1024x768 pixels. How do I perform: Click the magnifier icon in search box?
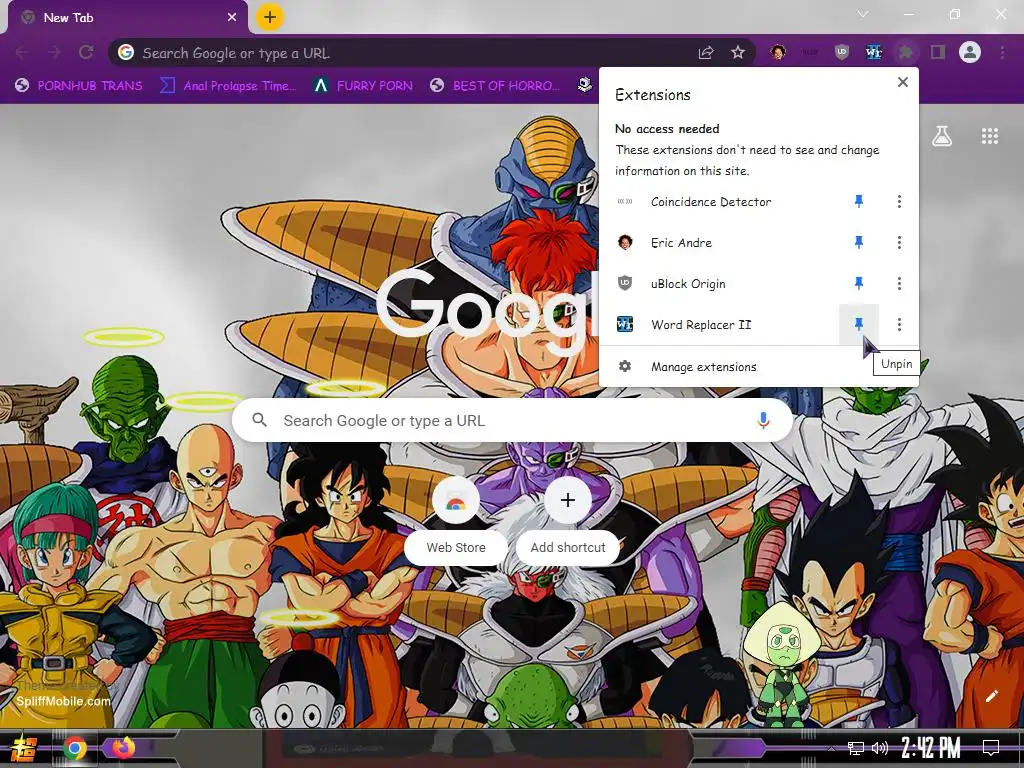[x=259, y=420]
